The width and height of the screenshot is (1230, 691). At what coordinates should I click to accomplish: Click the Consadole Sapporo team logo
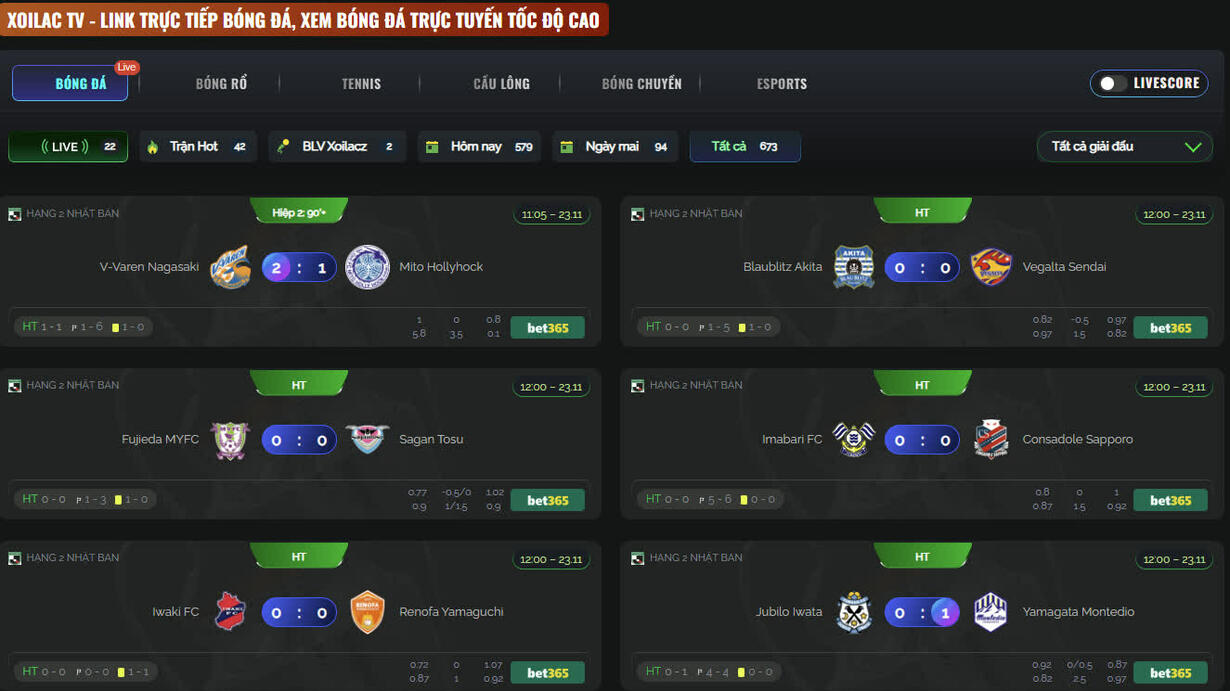(991, 439)
